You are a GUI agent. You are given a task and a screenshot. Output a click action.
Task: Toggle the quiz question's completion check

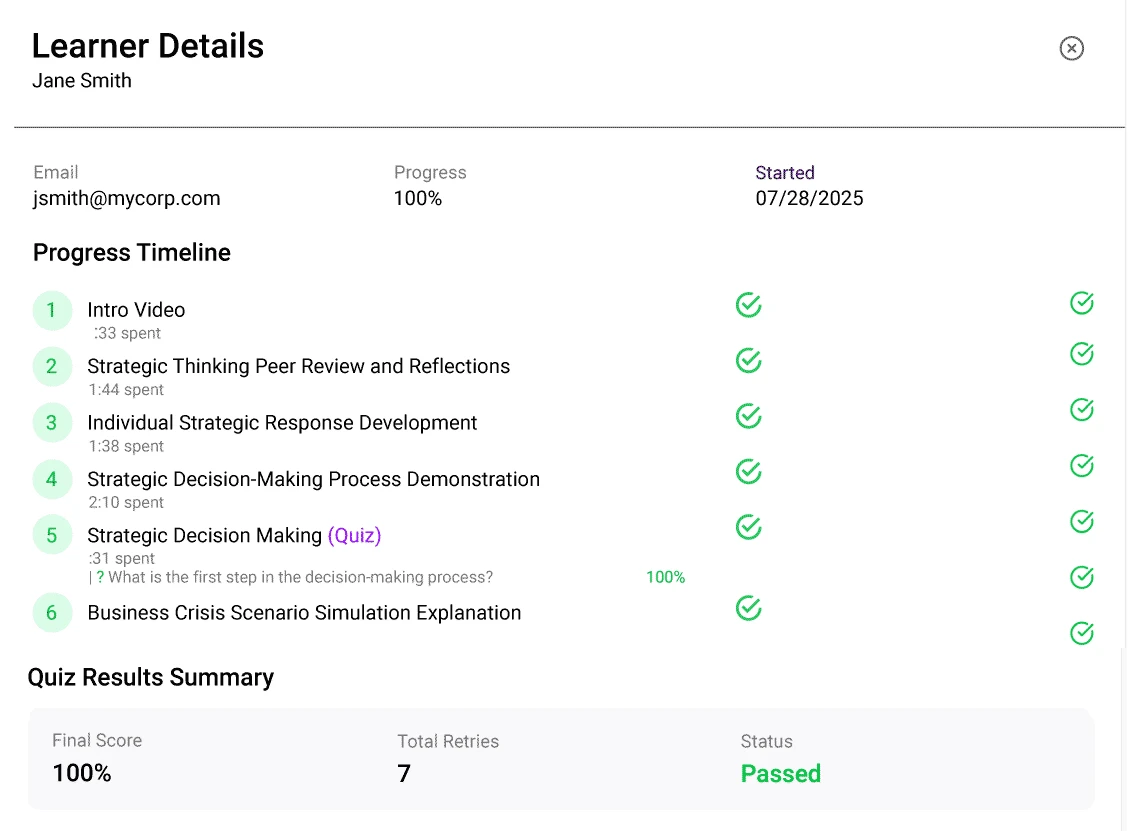[1081, 577]
